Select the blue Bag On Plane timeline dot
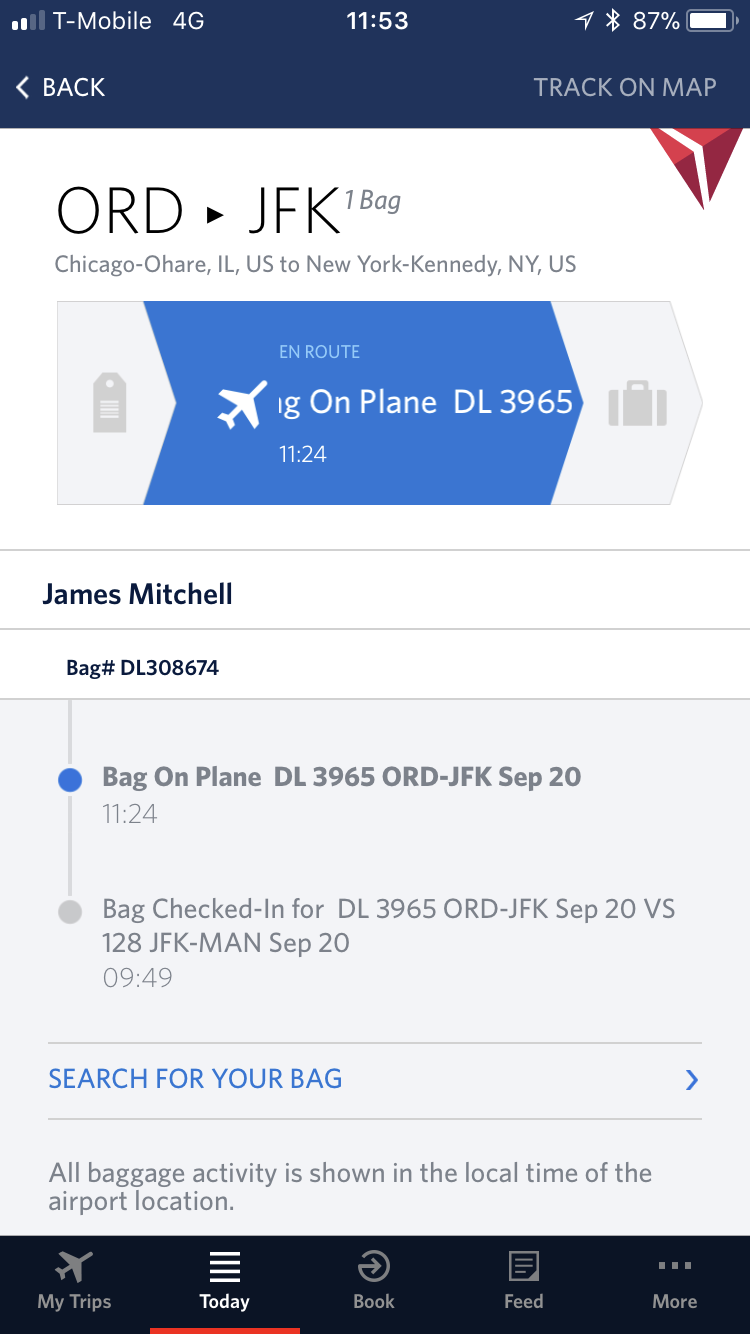This screenshot has width=750, height=1334. point(70,780)
